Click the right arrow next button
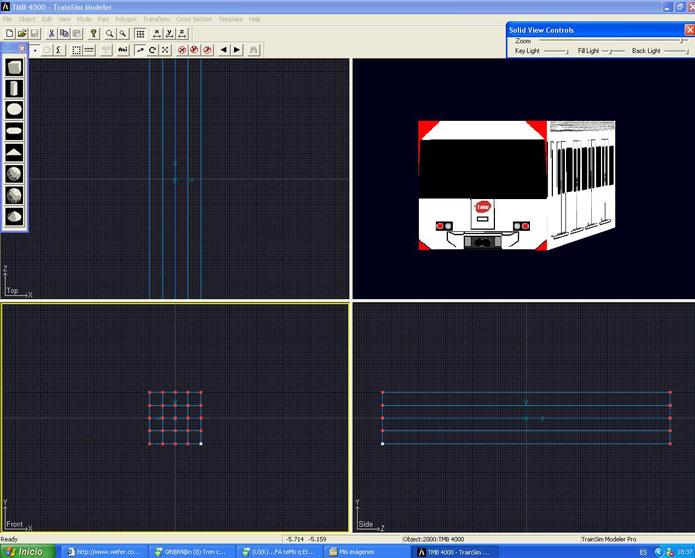 pos(238,49)
